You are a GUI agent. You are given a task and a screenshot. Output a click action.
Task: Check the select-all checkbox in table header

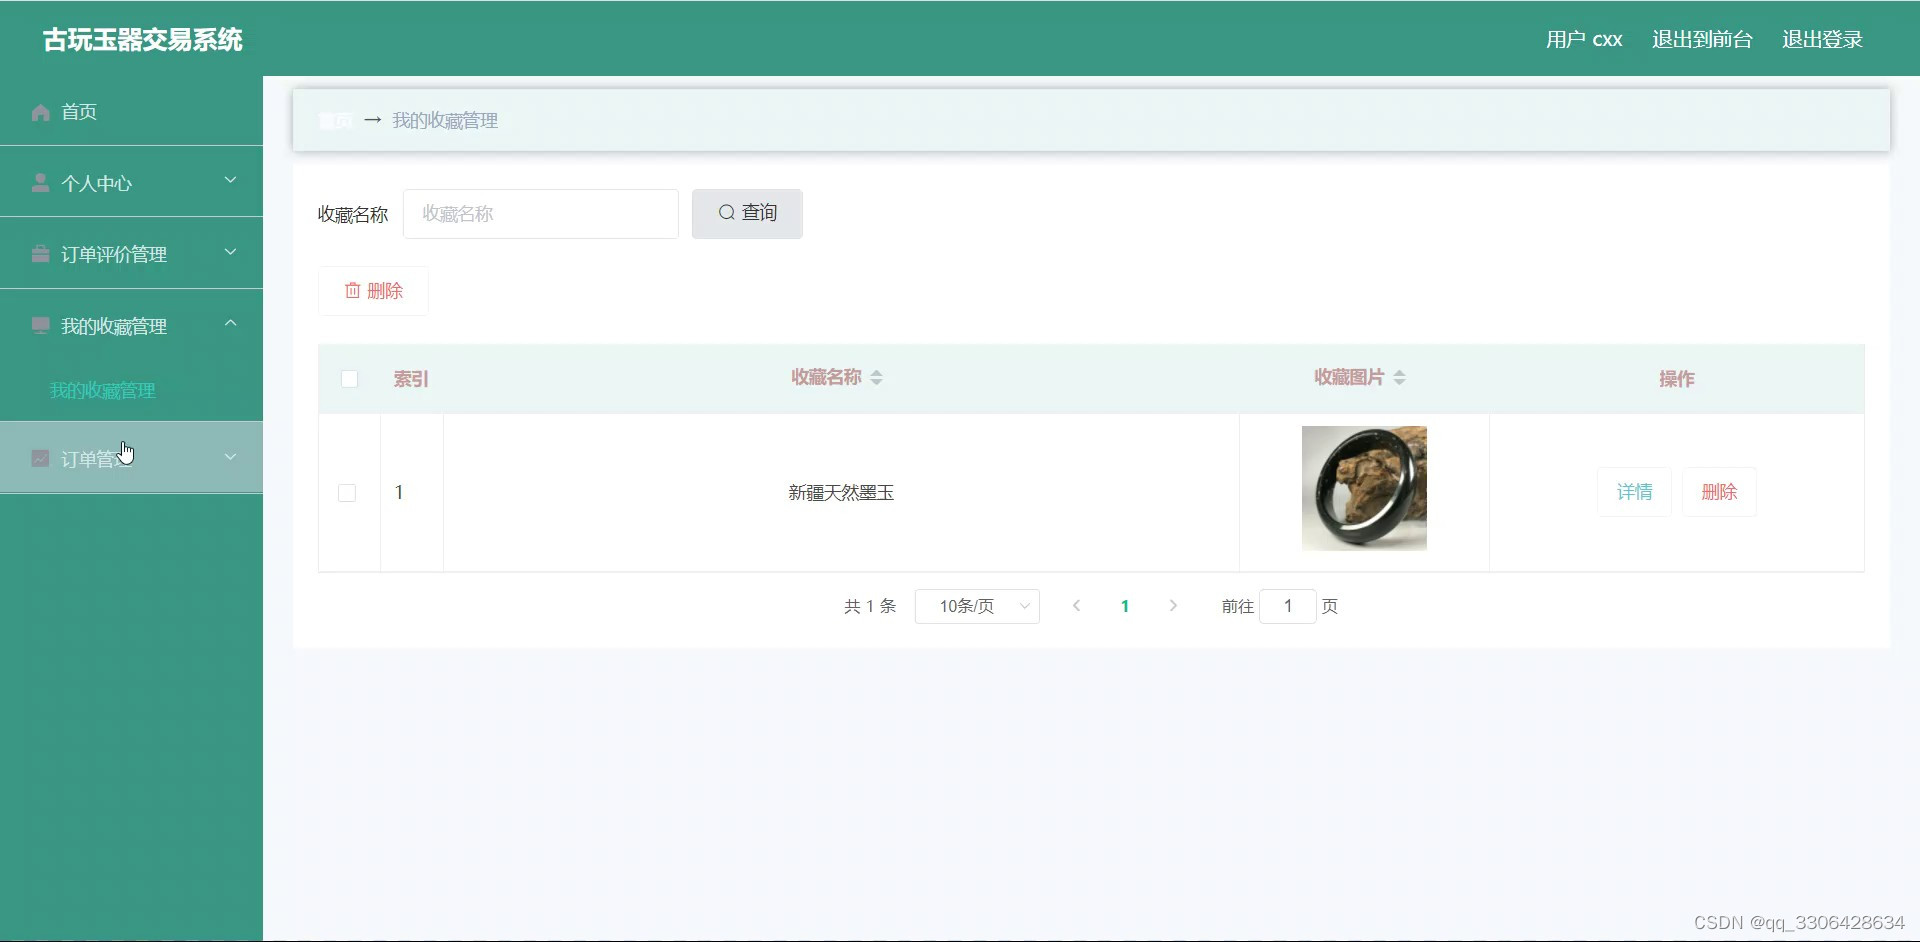pyautogui.click(x=350, y=379)
